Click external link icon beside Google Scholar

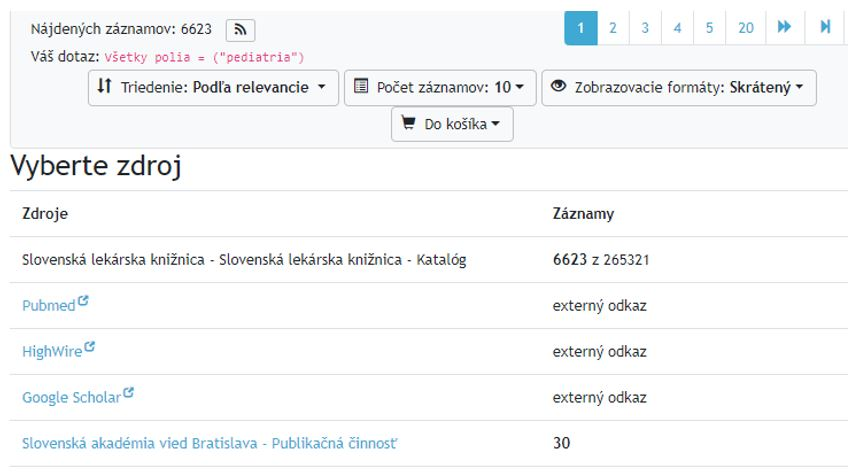128,393
